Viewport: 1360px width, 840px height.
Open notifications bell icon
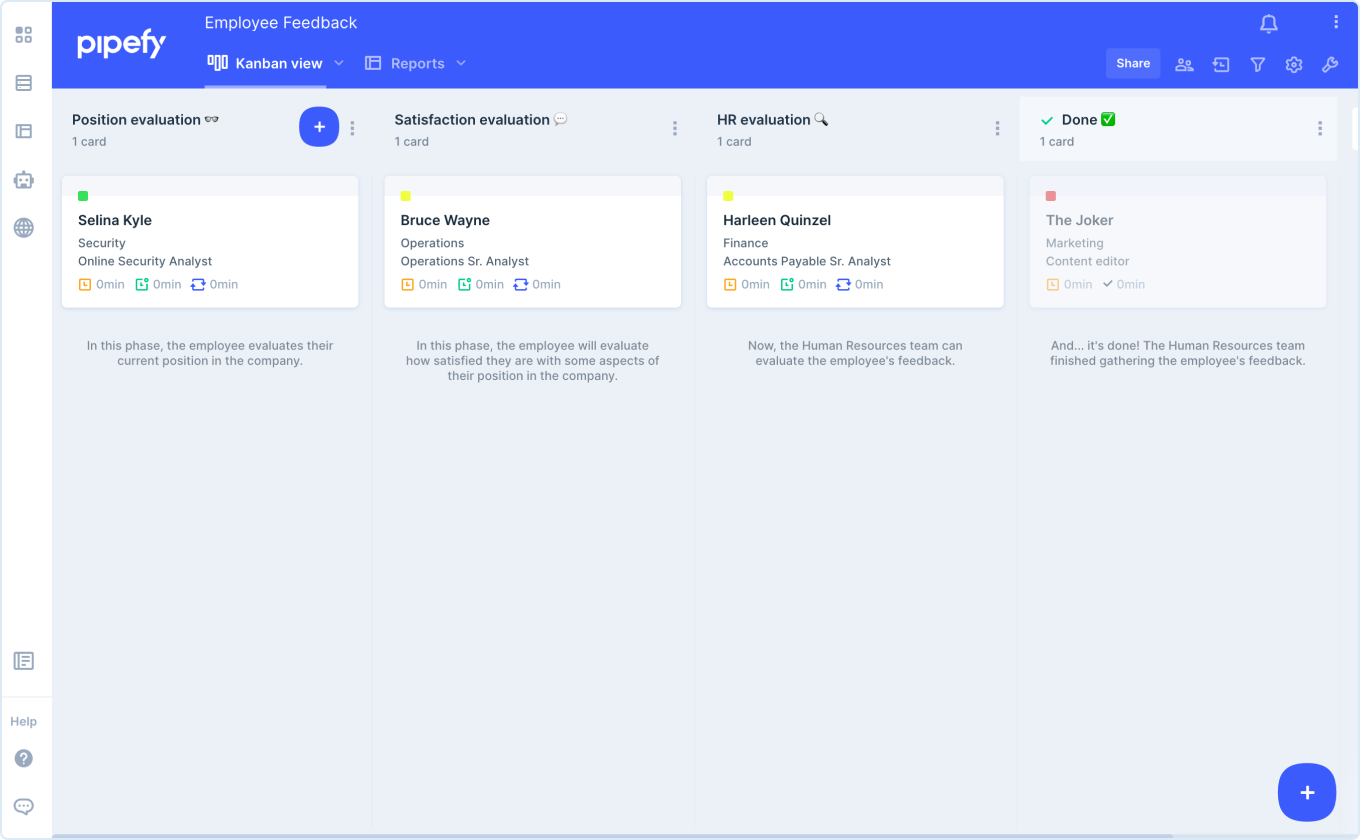tap(1268, 23)
